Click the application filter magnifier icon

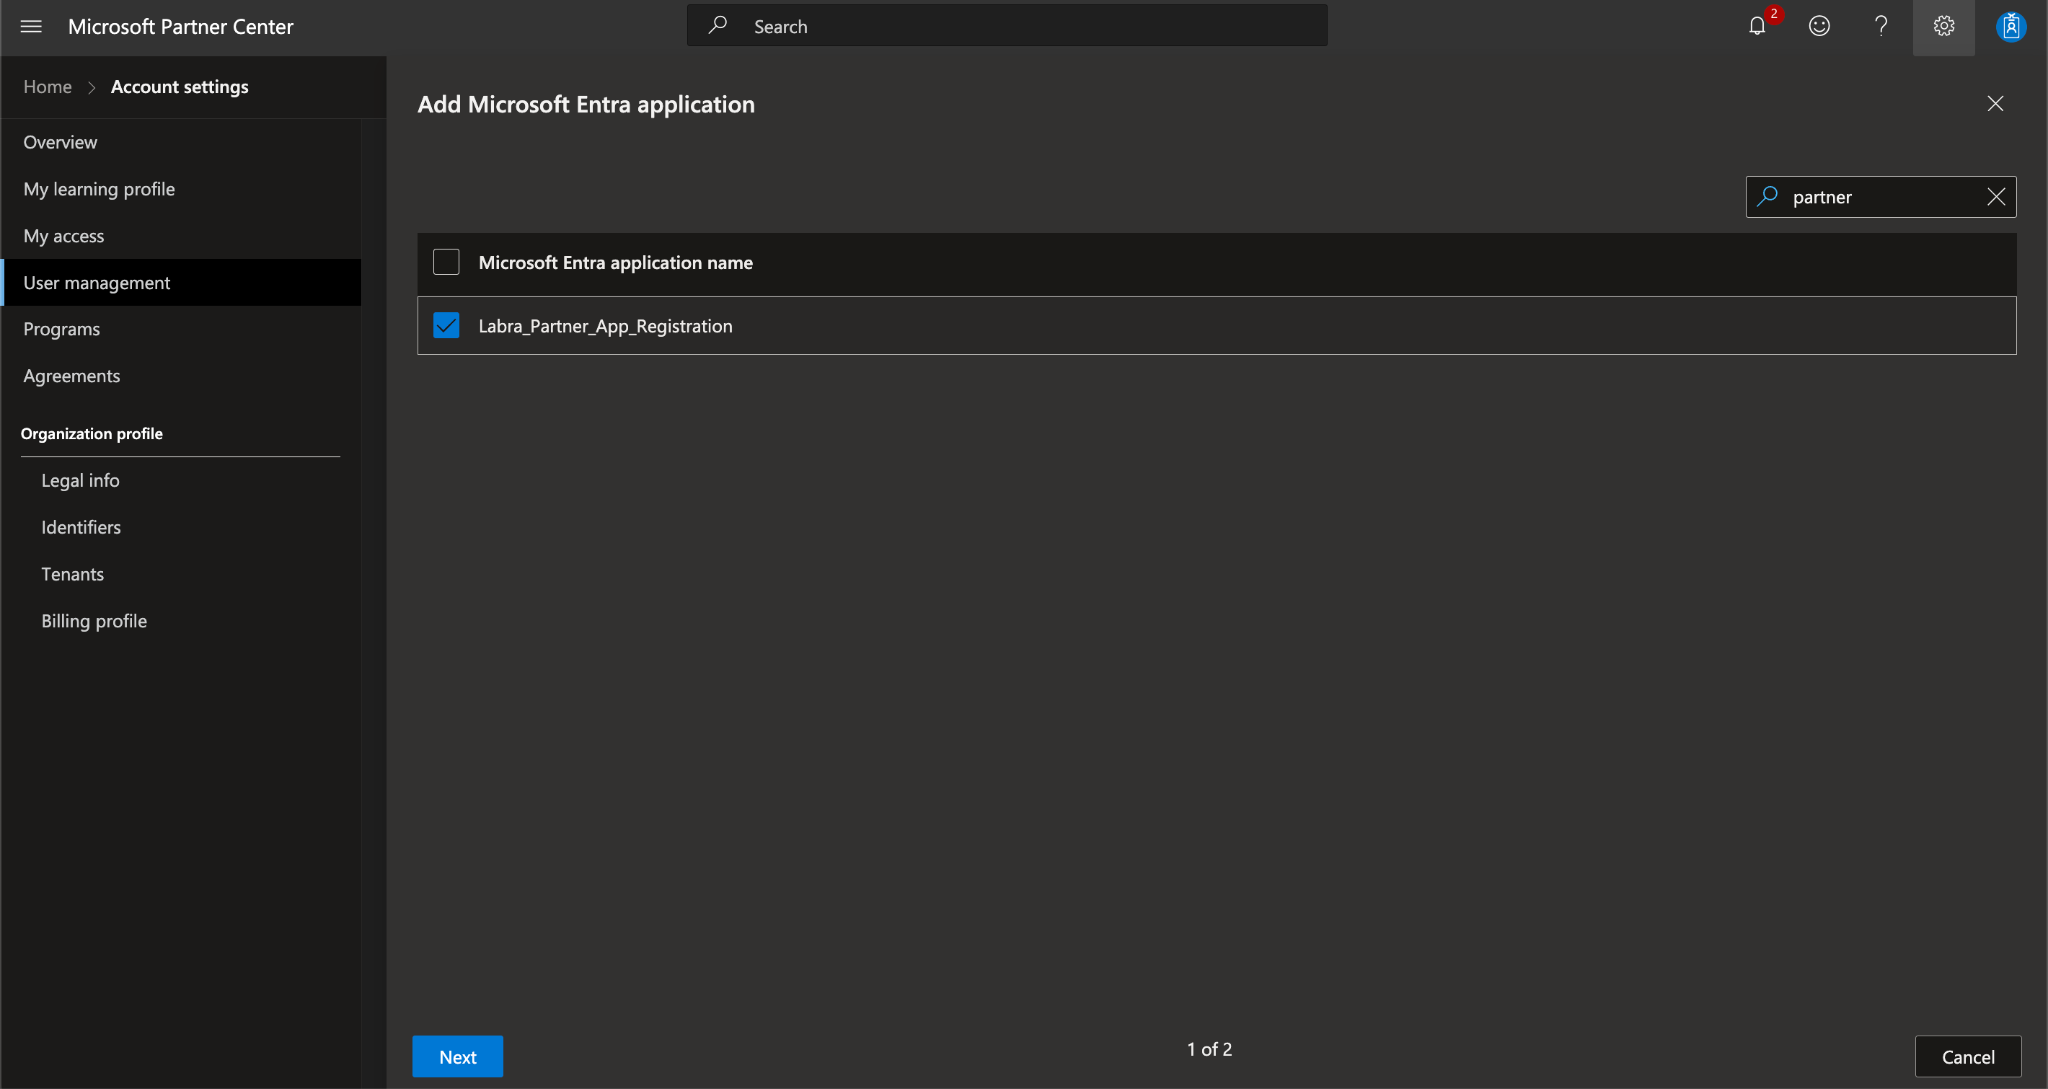(x=1767, y=196)
